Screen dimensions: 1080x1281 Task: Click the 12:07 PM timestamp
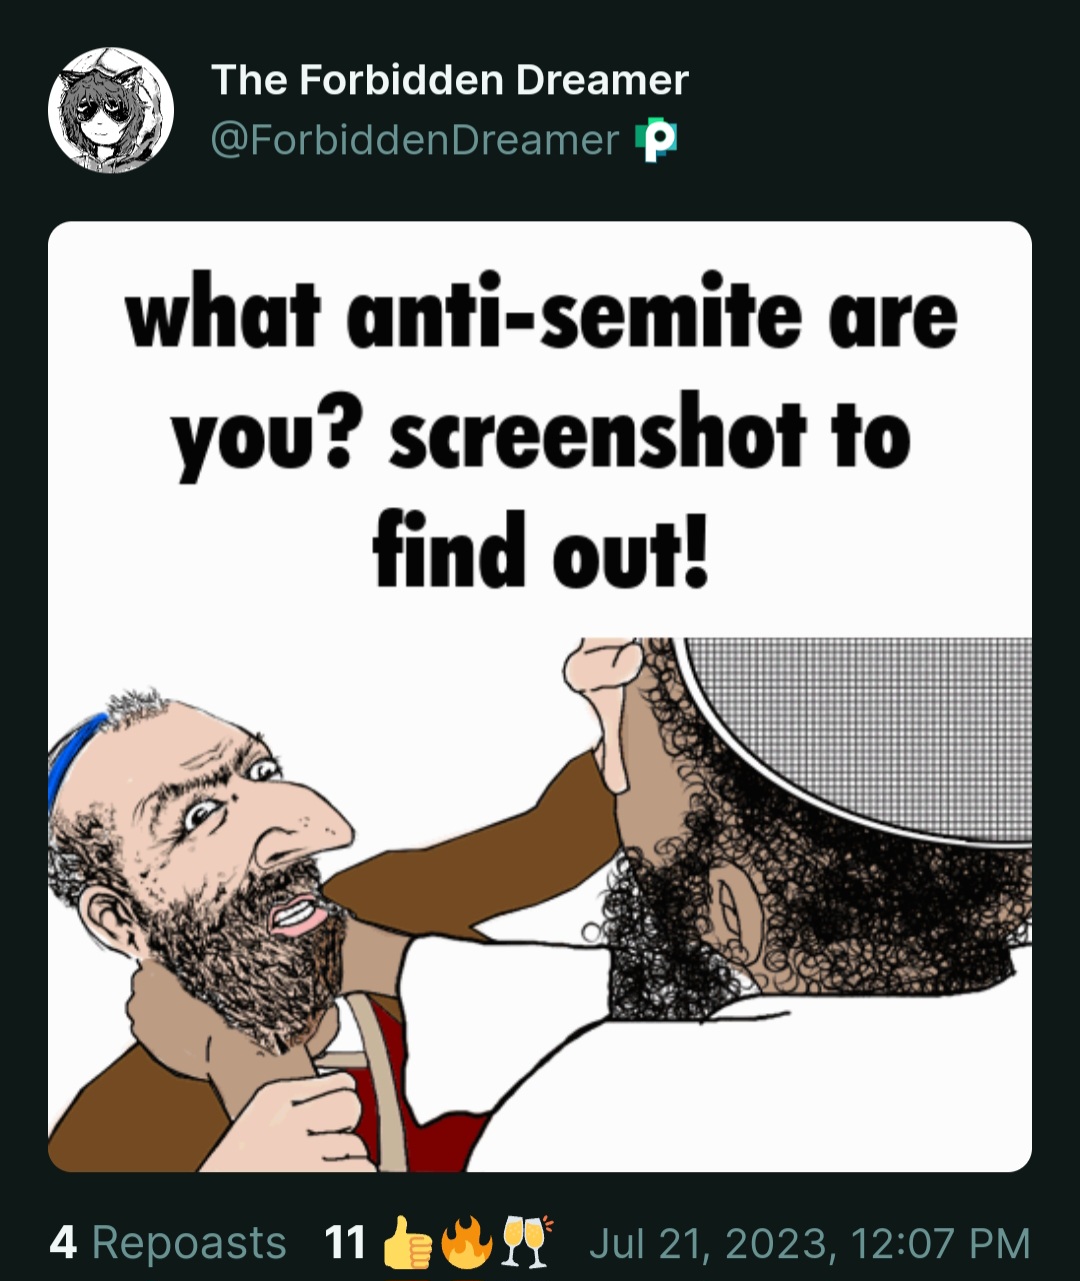940,1243
